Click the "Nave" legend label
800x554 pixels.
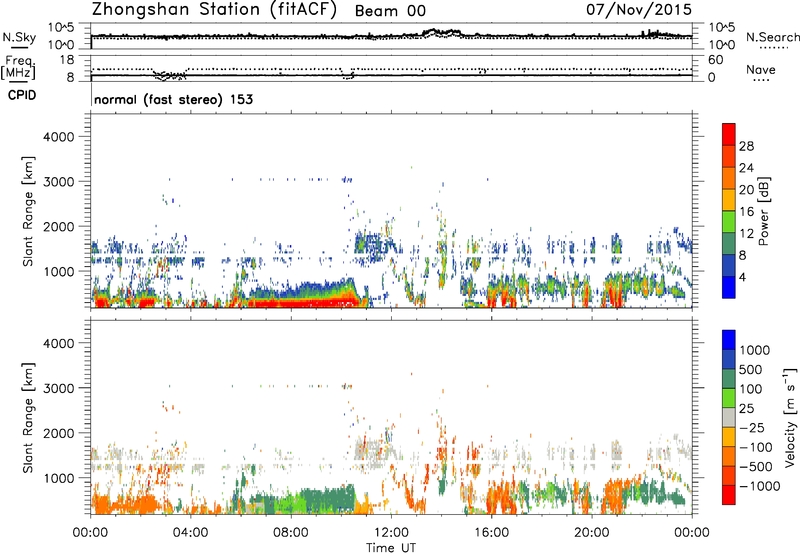tap(760, 69)
